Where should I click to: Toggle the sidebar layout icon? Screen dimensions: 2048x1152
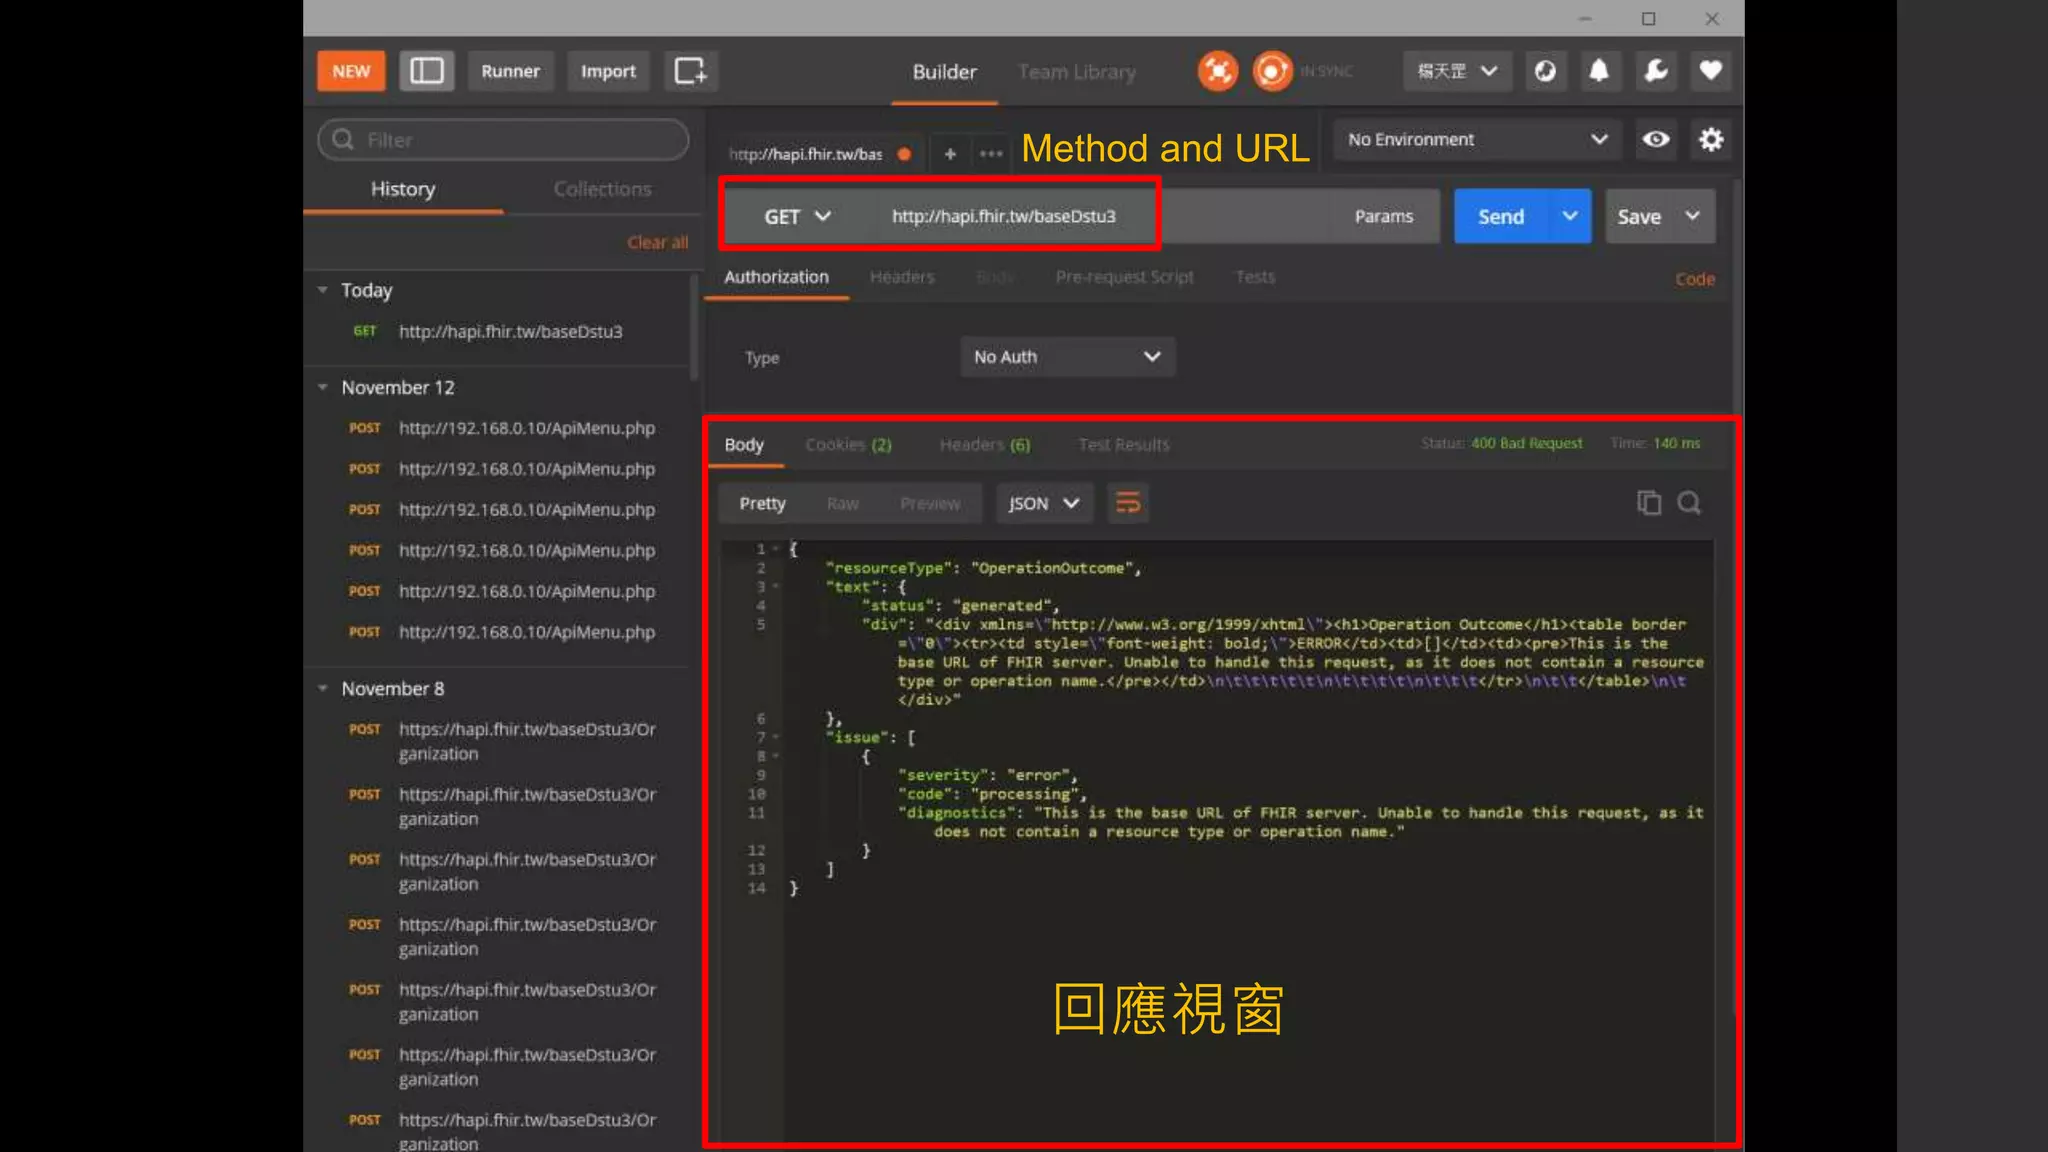[427, 71]
